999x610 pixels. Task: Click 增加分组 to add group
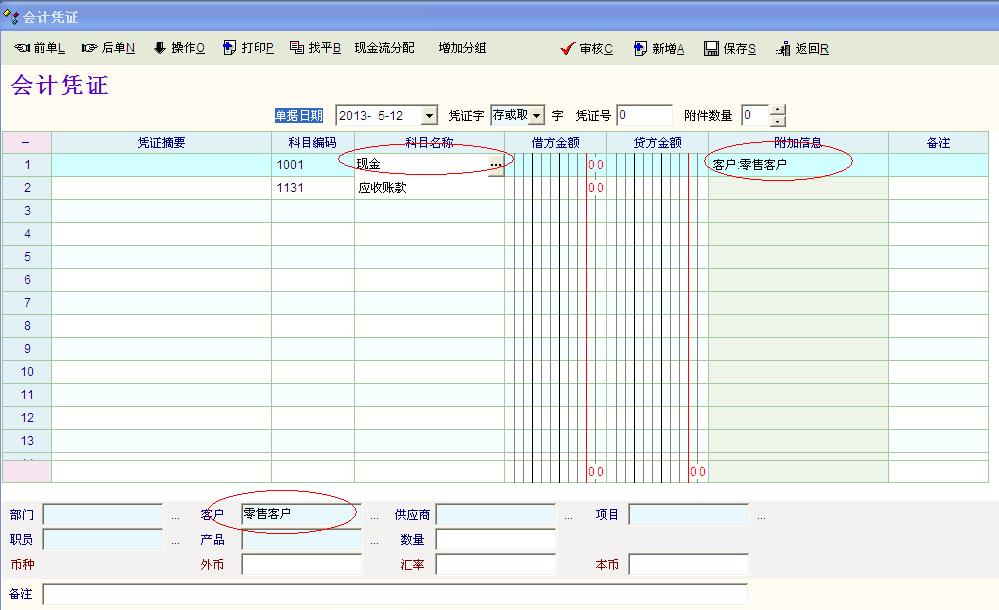coord(462,48)
